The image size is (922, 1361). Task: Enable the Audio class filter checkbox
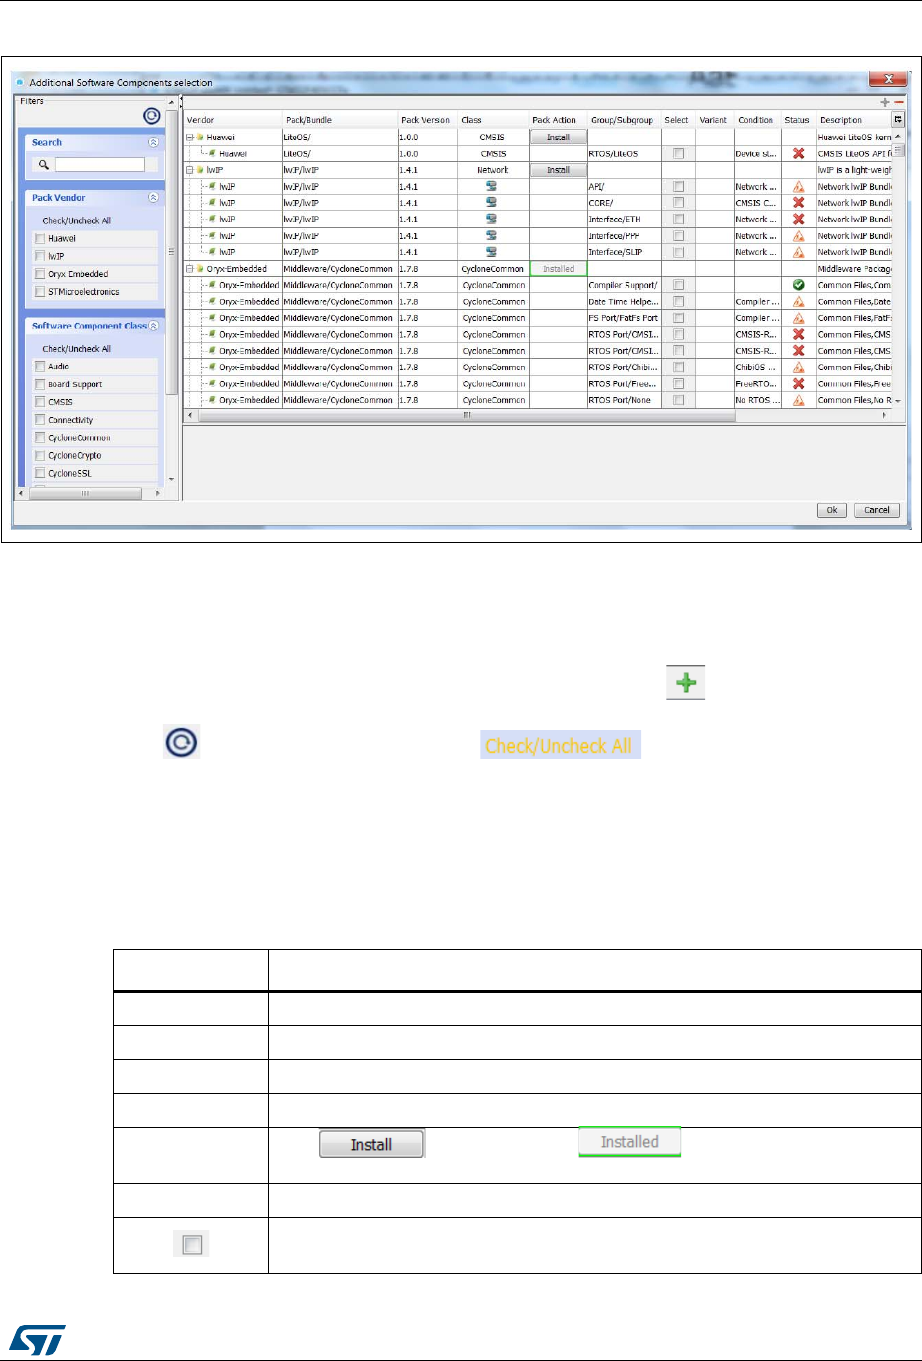40,367
